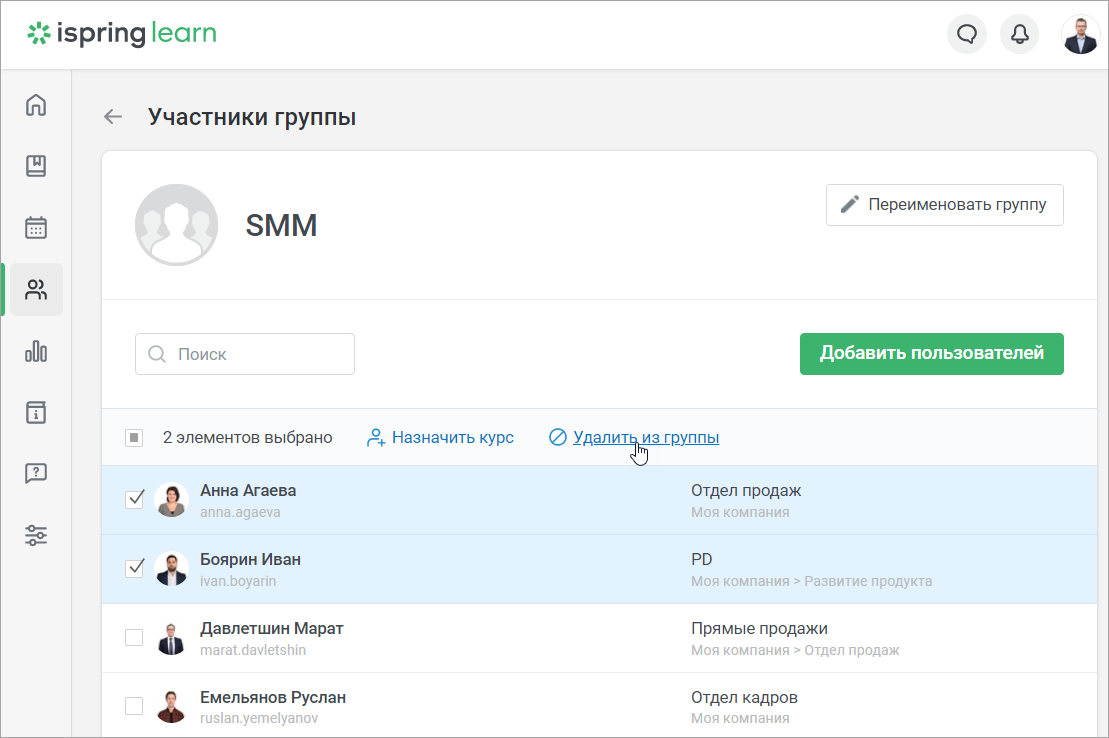Click Боярин Иван's avatar
The width and height of the screenshot is (1109, 738).
tap(171, 568)
